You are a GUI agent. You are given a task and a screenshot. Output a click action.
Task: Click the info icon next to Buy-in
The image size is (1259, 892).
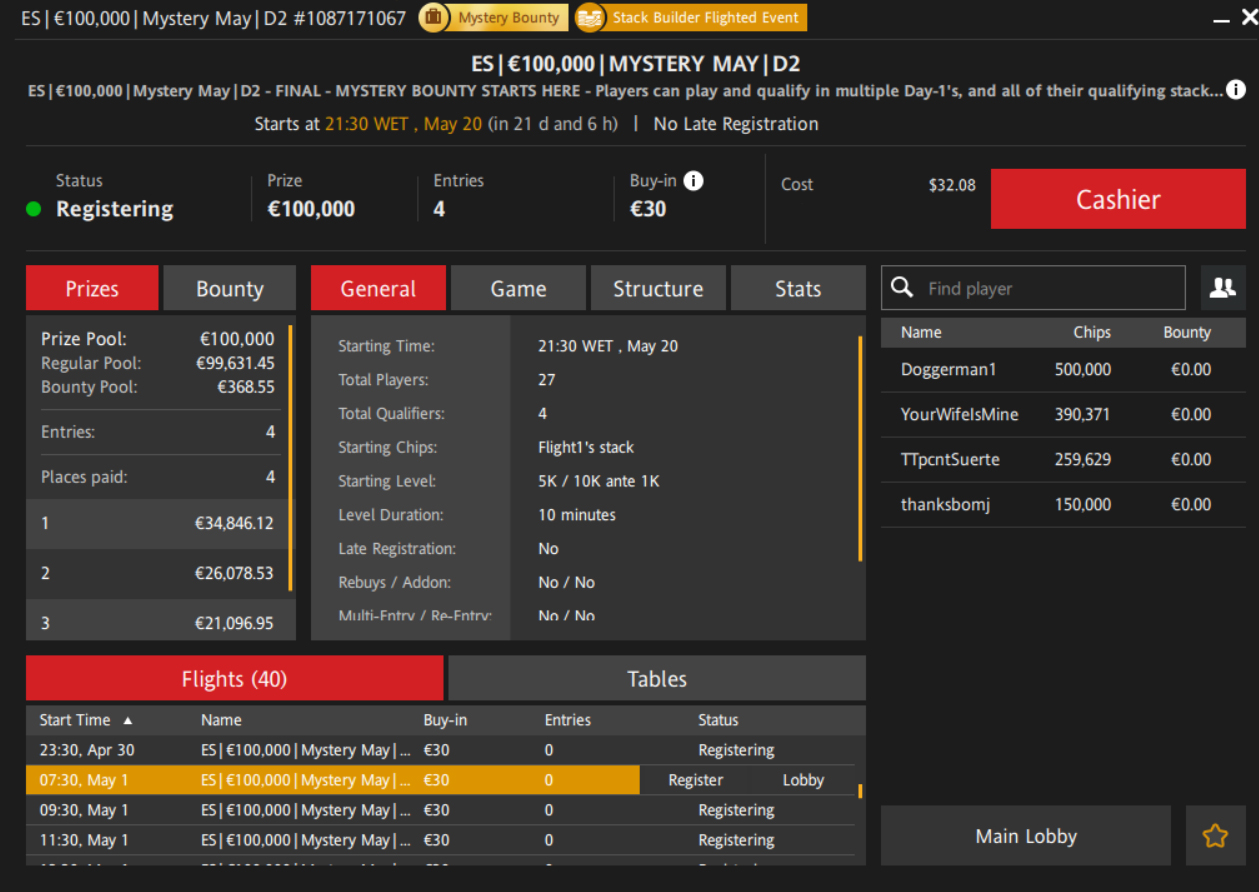click(x=693, y=181)
